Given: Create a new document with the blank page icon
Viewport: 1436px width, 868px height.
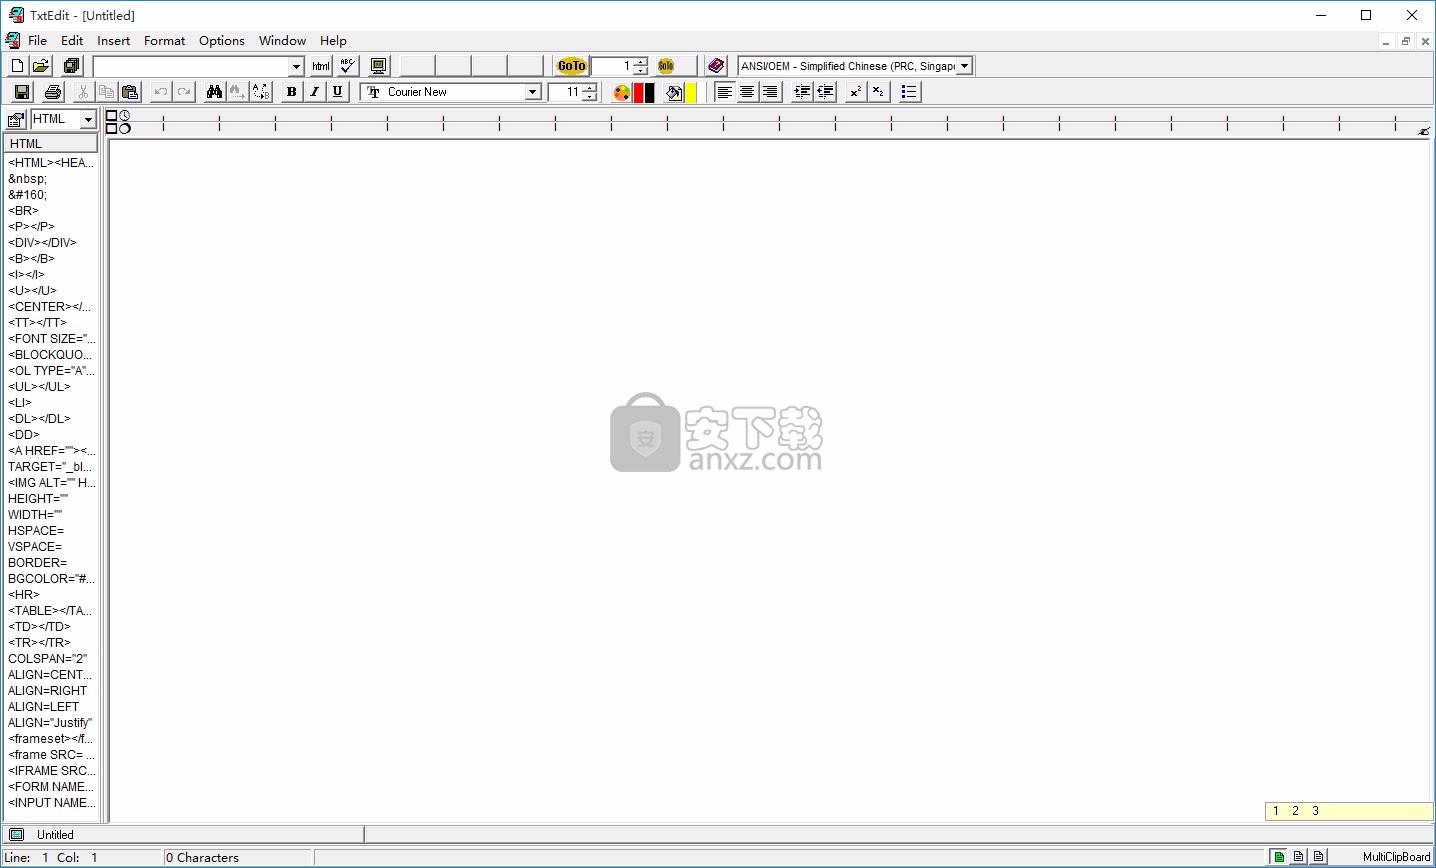Looking at the screenshot, I should (17, 66).
